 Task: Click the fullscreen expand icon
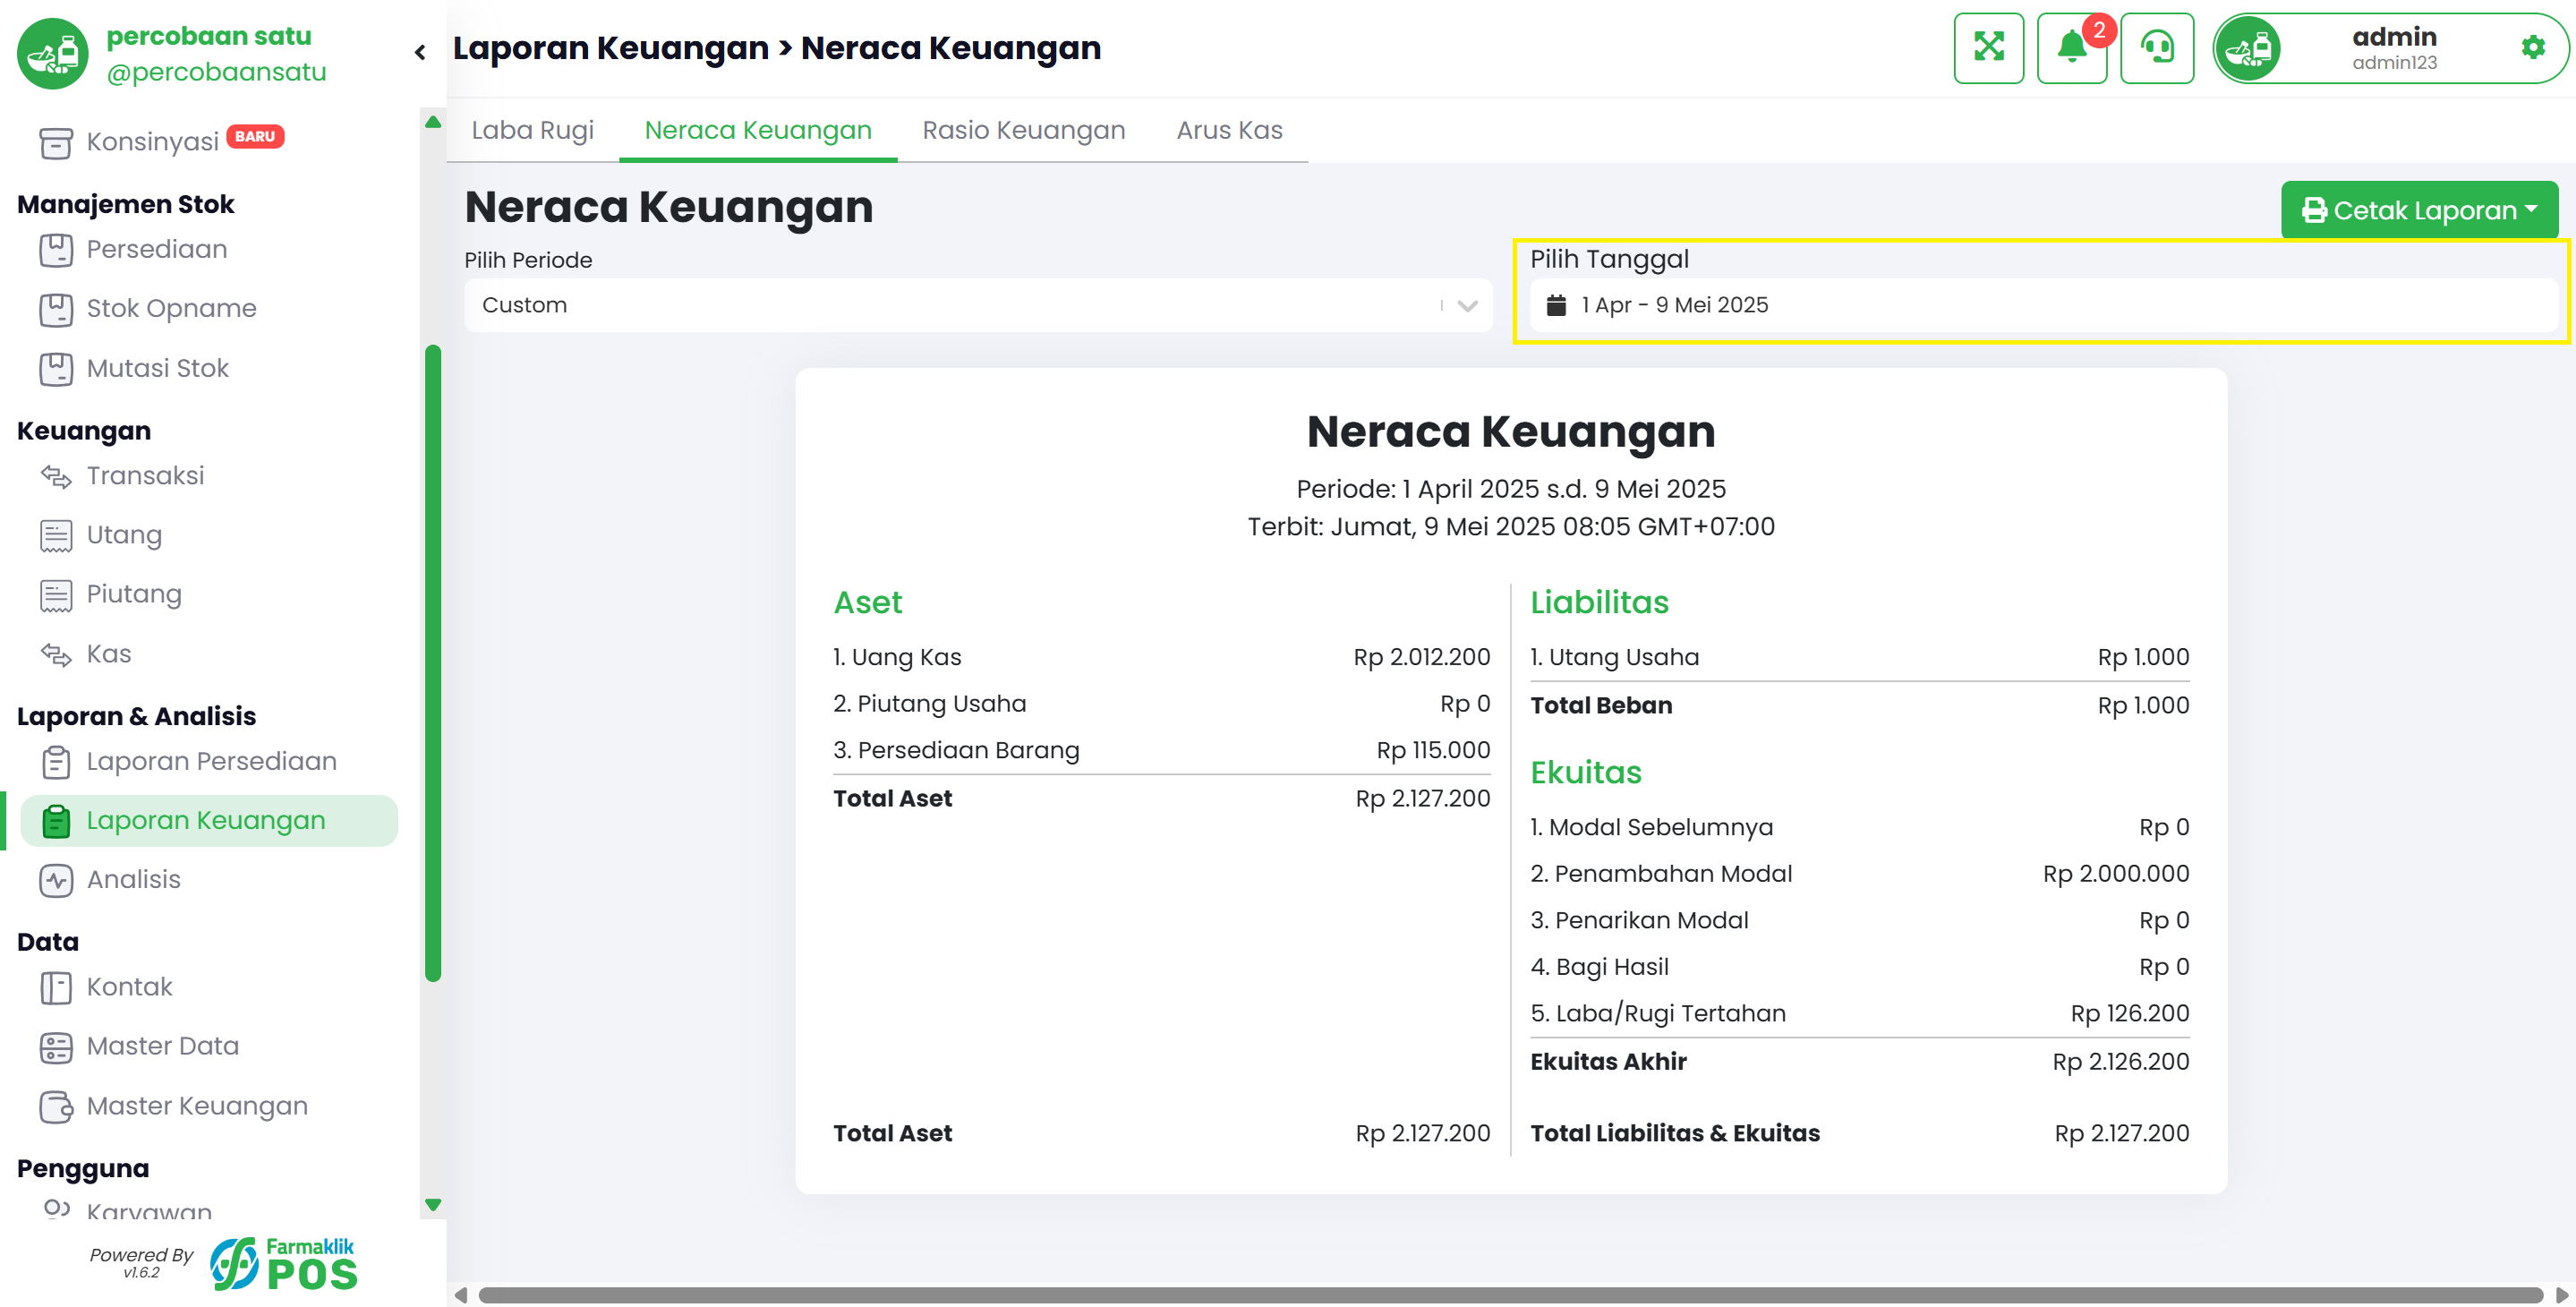1988,47
